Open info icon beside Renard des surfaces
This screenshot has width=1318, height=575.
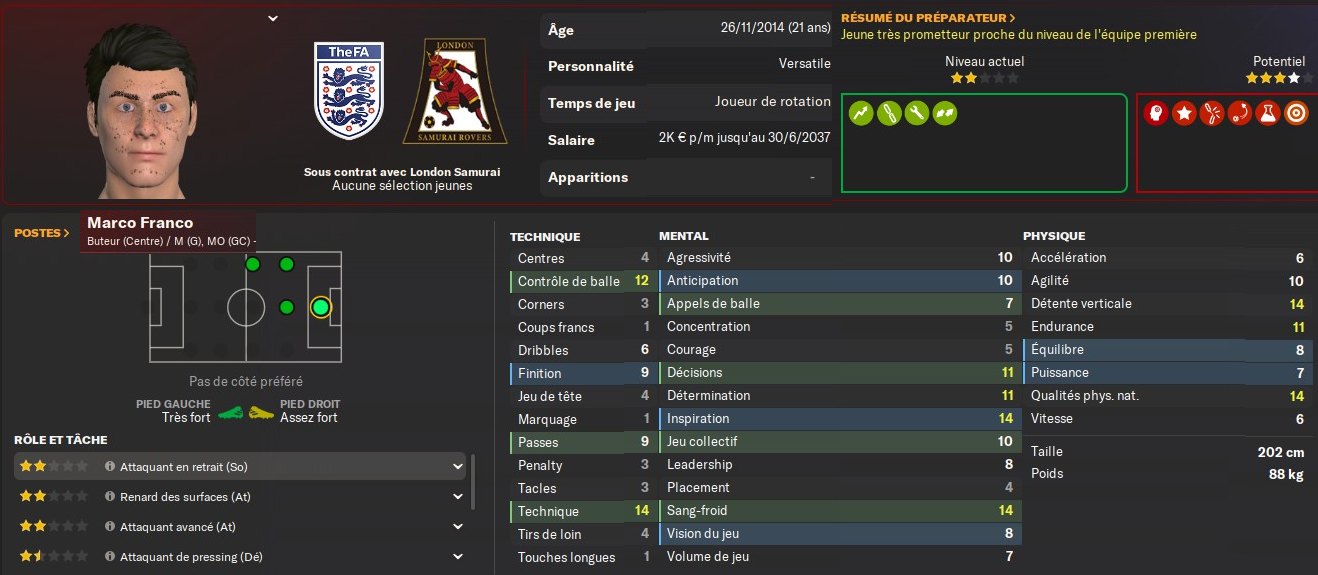[111, 496]
